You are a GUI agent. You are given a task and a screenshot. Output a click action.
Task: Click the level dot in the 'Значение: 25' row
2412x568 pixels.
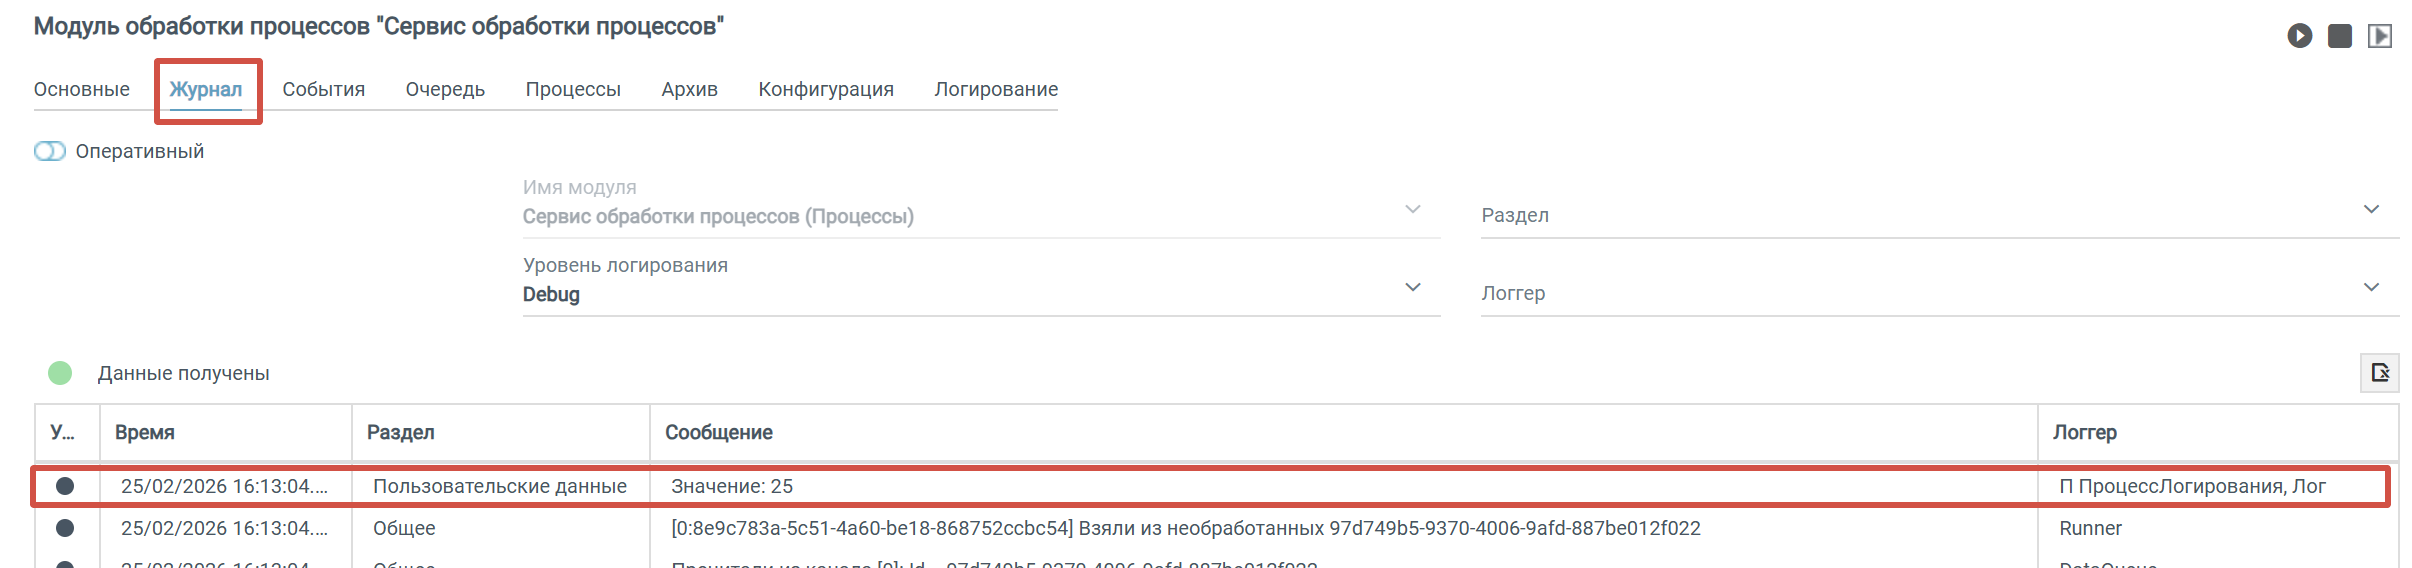pyautogui.click(x=65, y=486)
